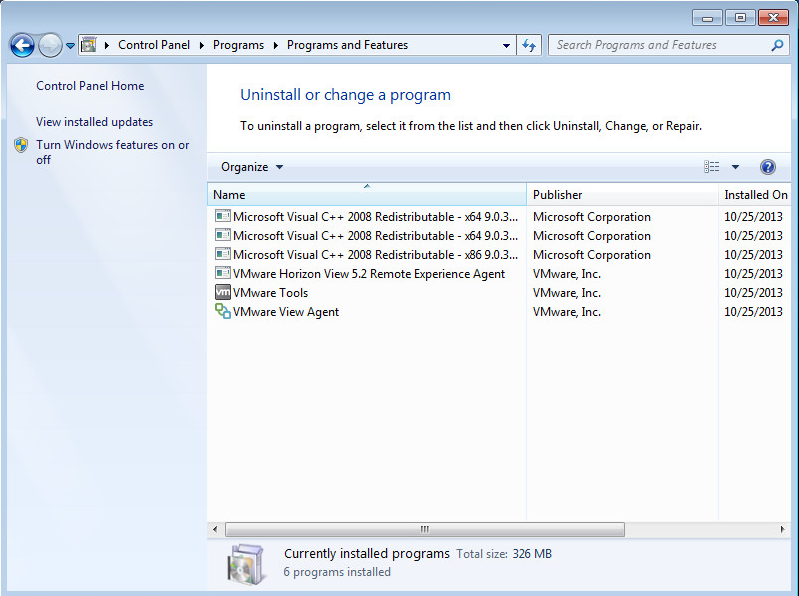Click the VMware Tools program icon
The height and width of the screenshot is (596, 799).
click(x=222, y=293)
